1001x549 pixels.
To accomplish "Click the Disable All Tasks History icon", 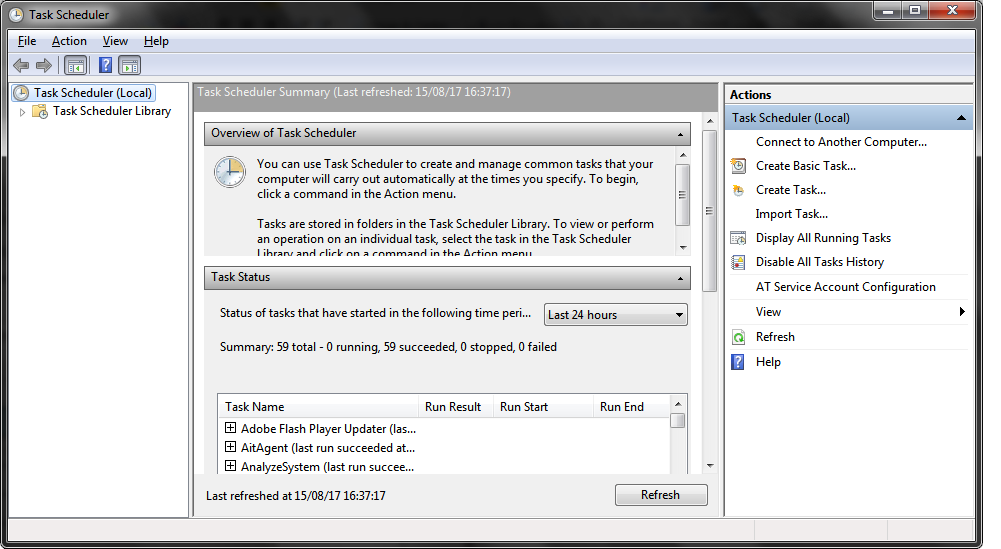I will point(739,262).
